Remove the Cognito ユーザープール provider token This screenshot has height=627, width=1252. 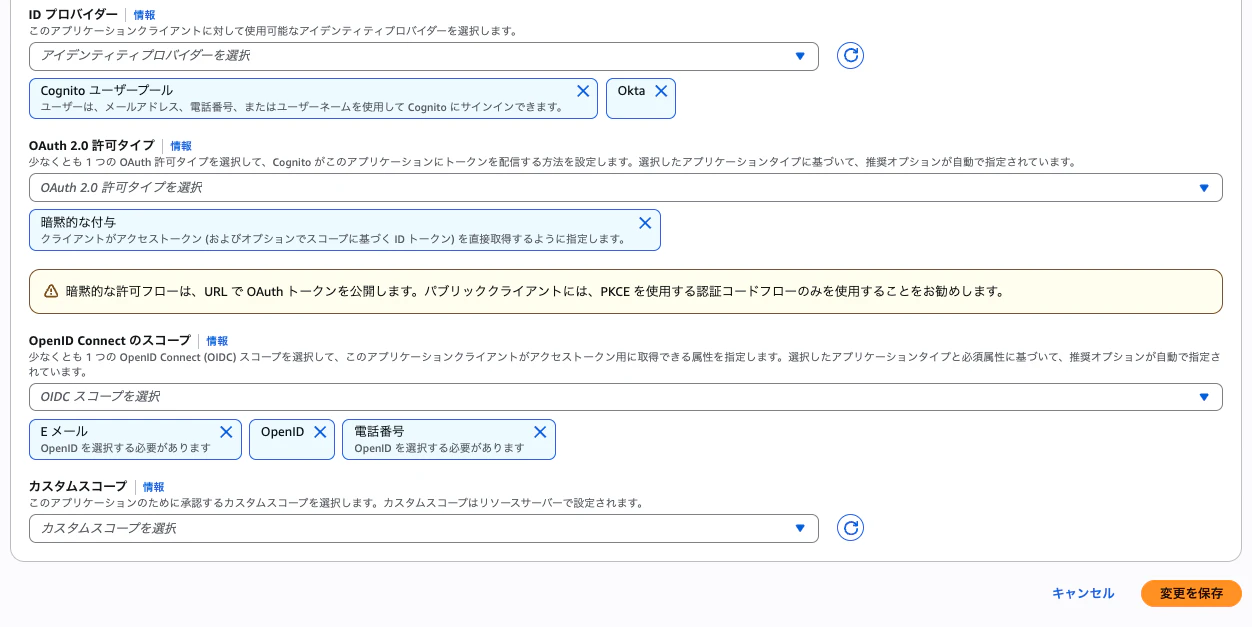click(x=583, y=91)
